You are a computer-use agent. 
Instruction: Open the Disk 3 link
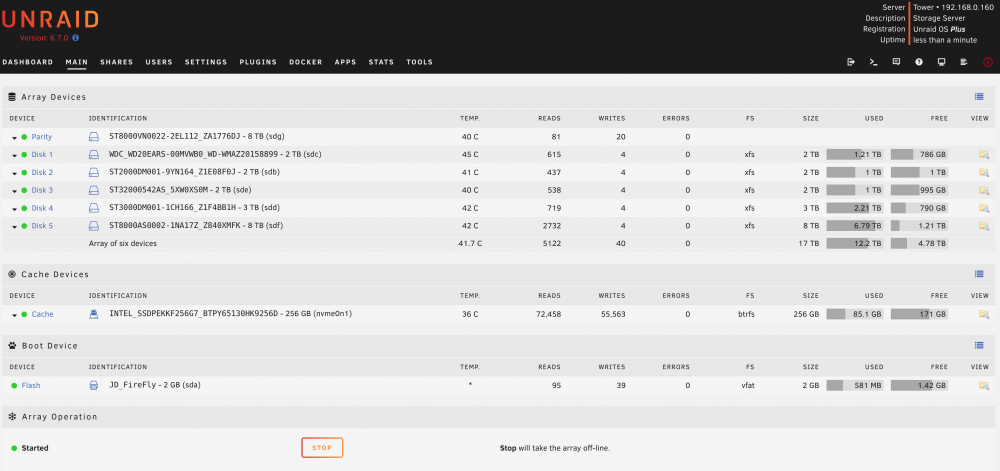click(42, 190)
